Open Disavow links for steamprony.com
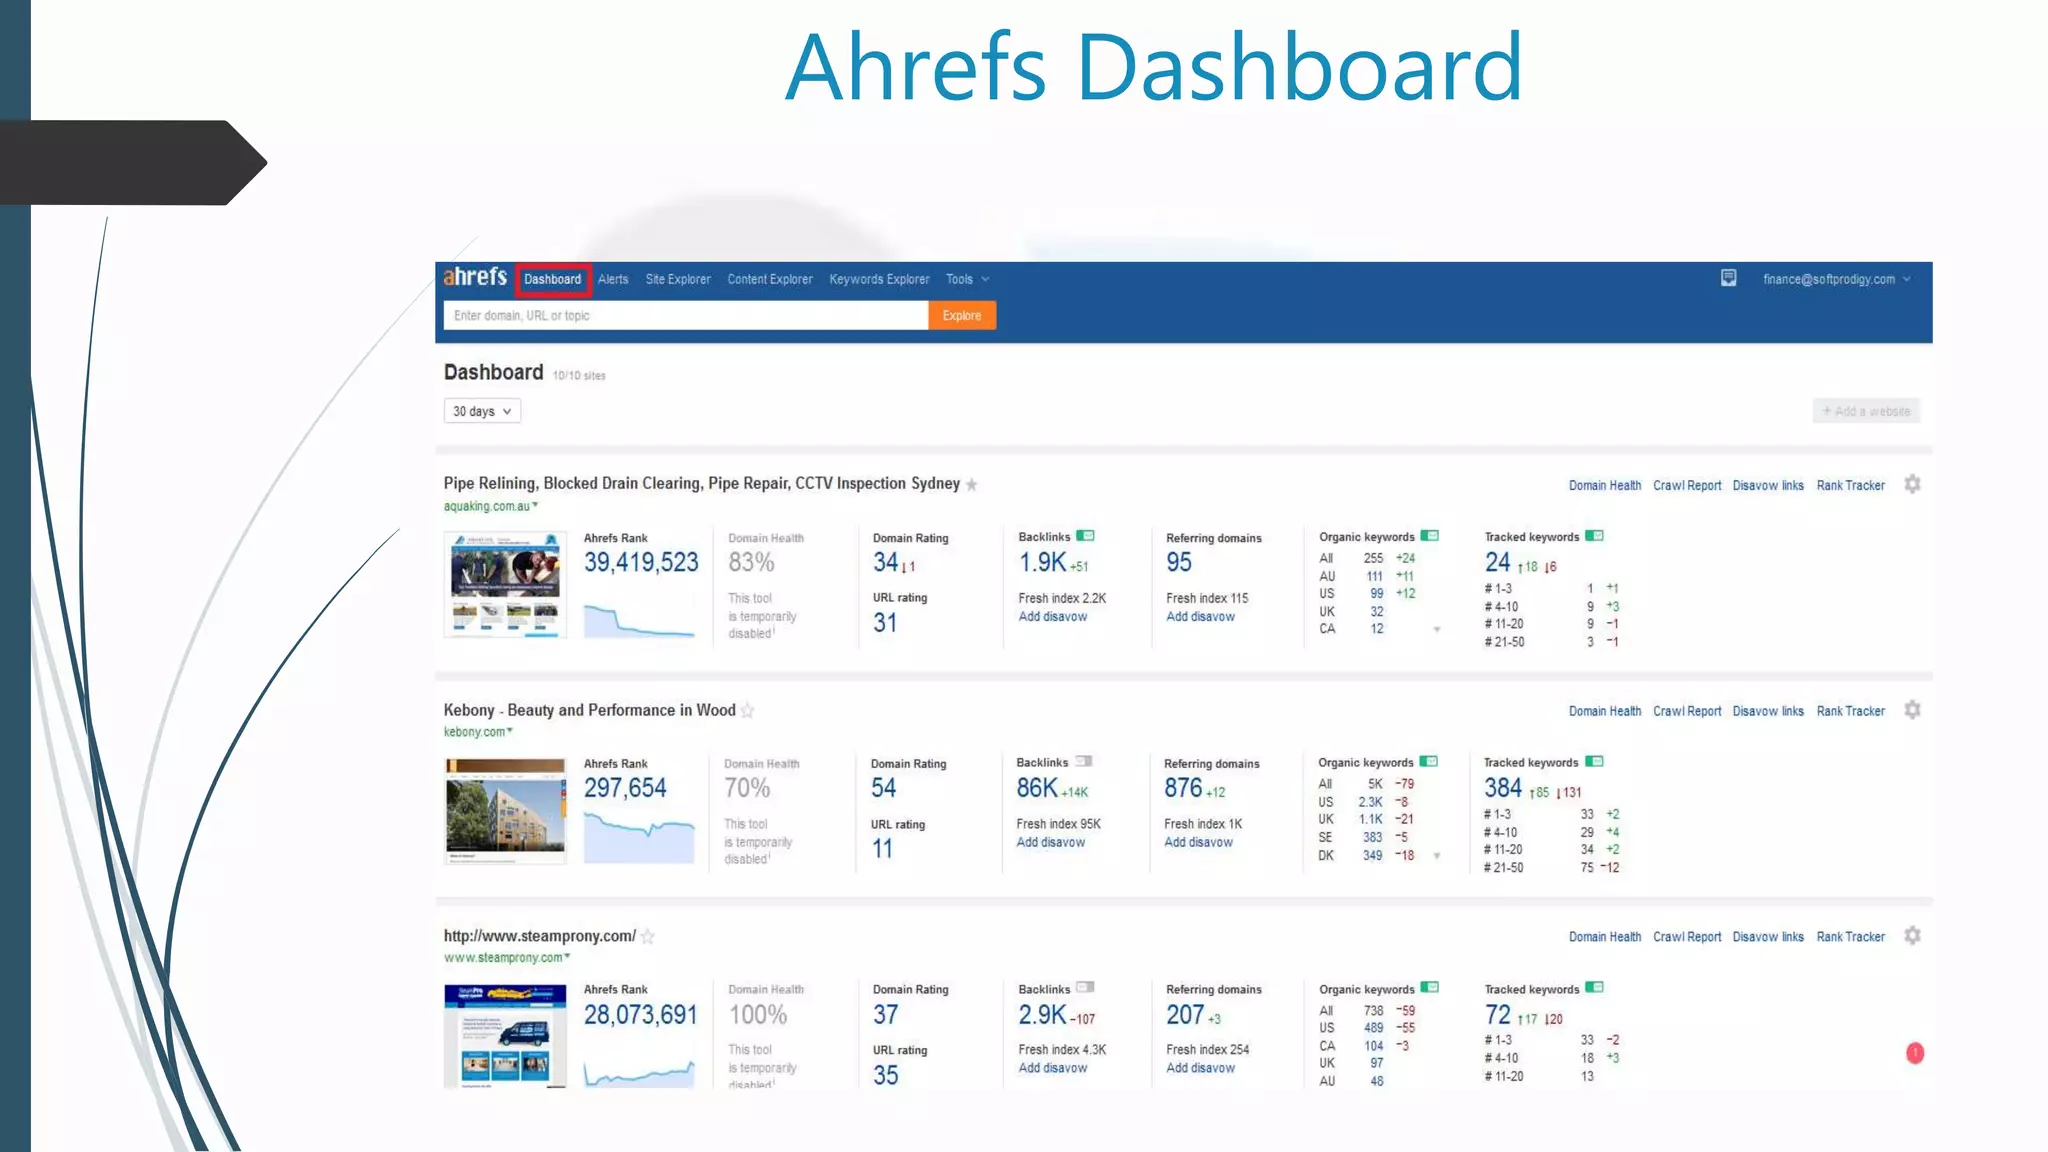 [1768, 937]
